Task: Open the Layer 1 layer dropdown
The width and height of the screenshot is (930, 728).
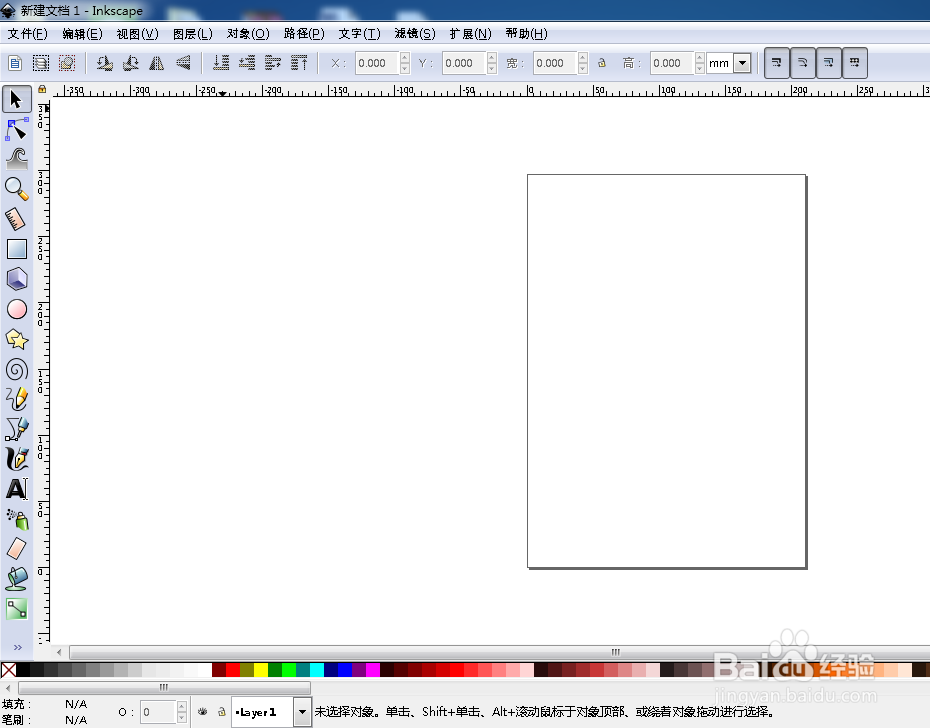Action: pos(302,712)
